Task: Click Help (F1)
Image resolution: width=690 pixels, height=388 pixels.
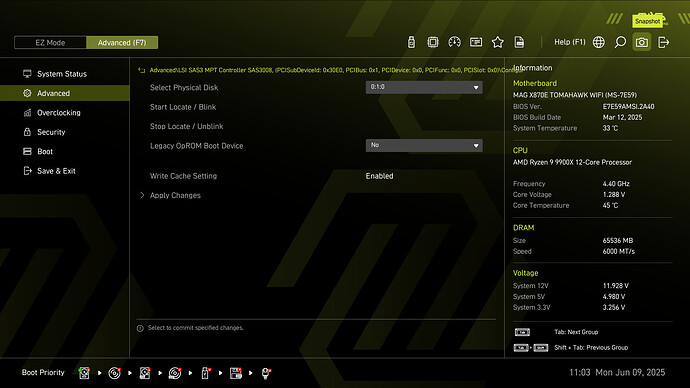Action: (569, 42)
